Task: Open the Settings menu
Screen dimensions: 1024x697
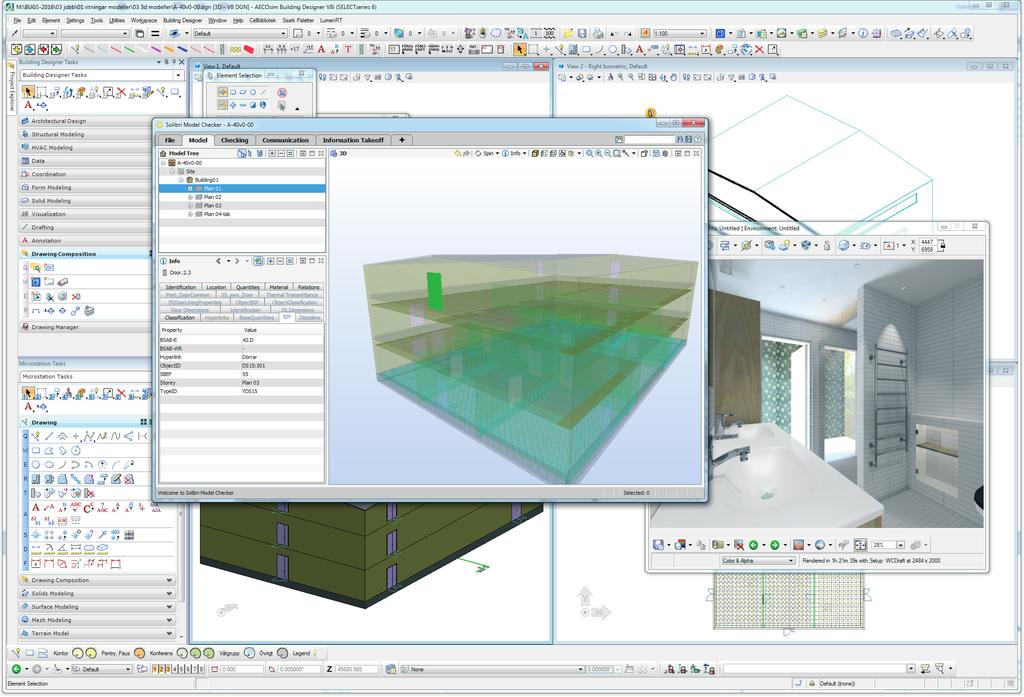Action: (x=75, y=20)
